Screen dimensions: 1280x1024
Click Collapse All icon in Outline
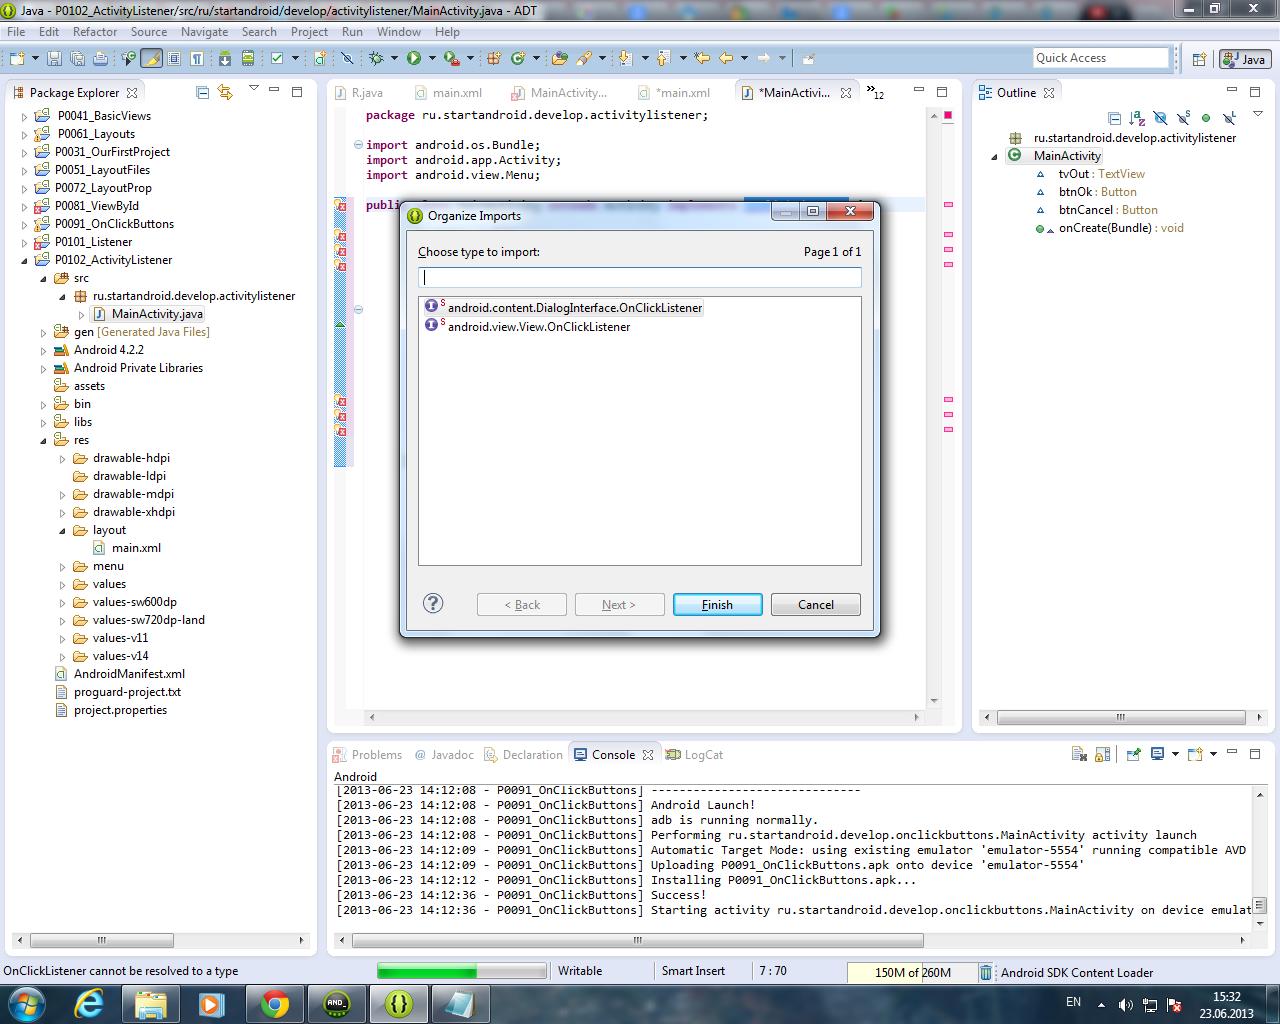pyautogui.click(x=1114, y=118)
